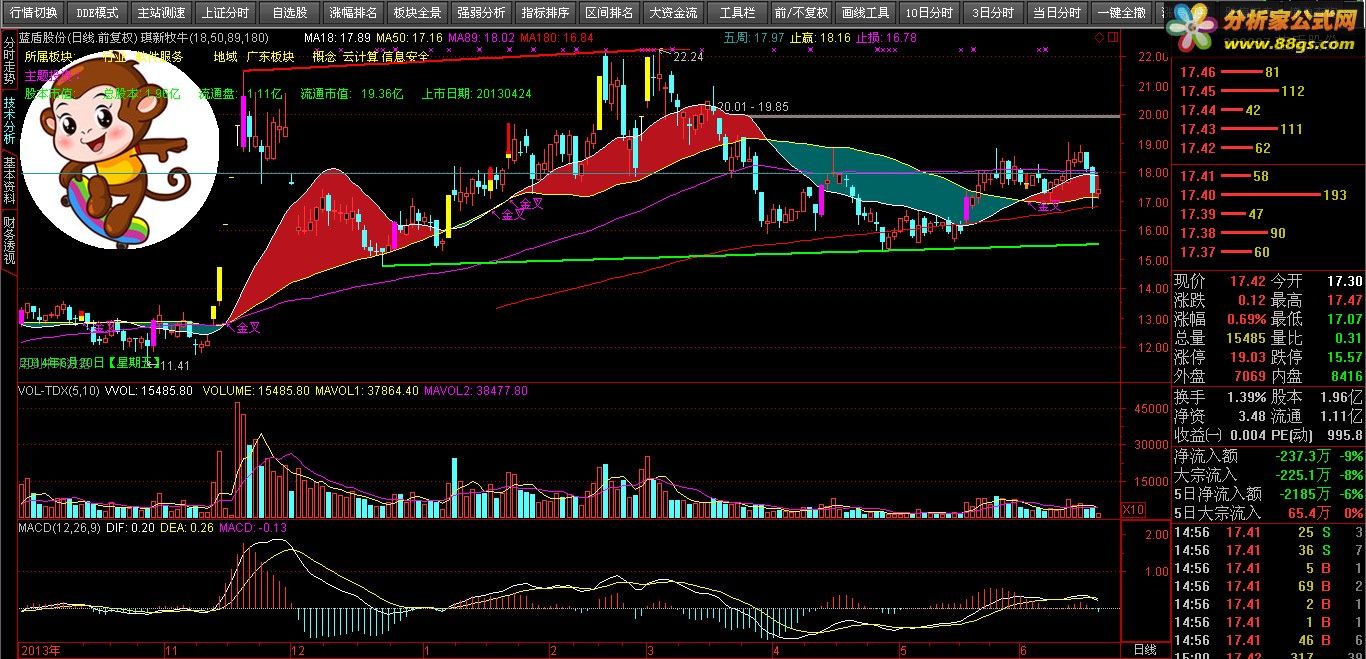Show 10日分时 view
Image resolution: width=1366 pixels, height=659 pixels.
(929, 13)
